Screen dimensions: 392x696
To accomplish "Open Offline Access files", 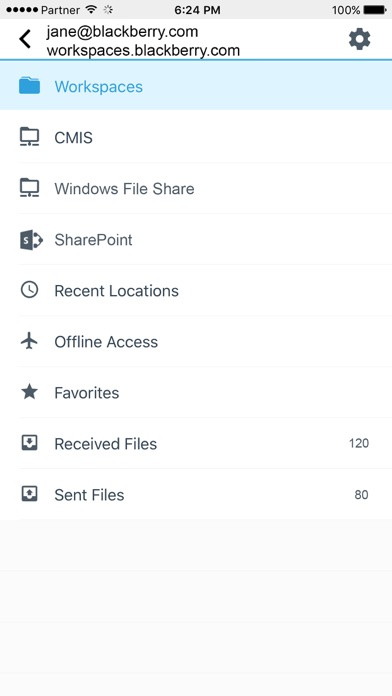I will point(196,341).
